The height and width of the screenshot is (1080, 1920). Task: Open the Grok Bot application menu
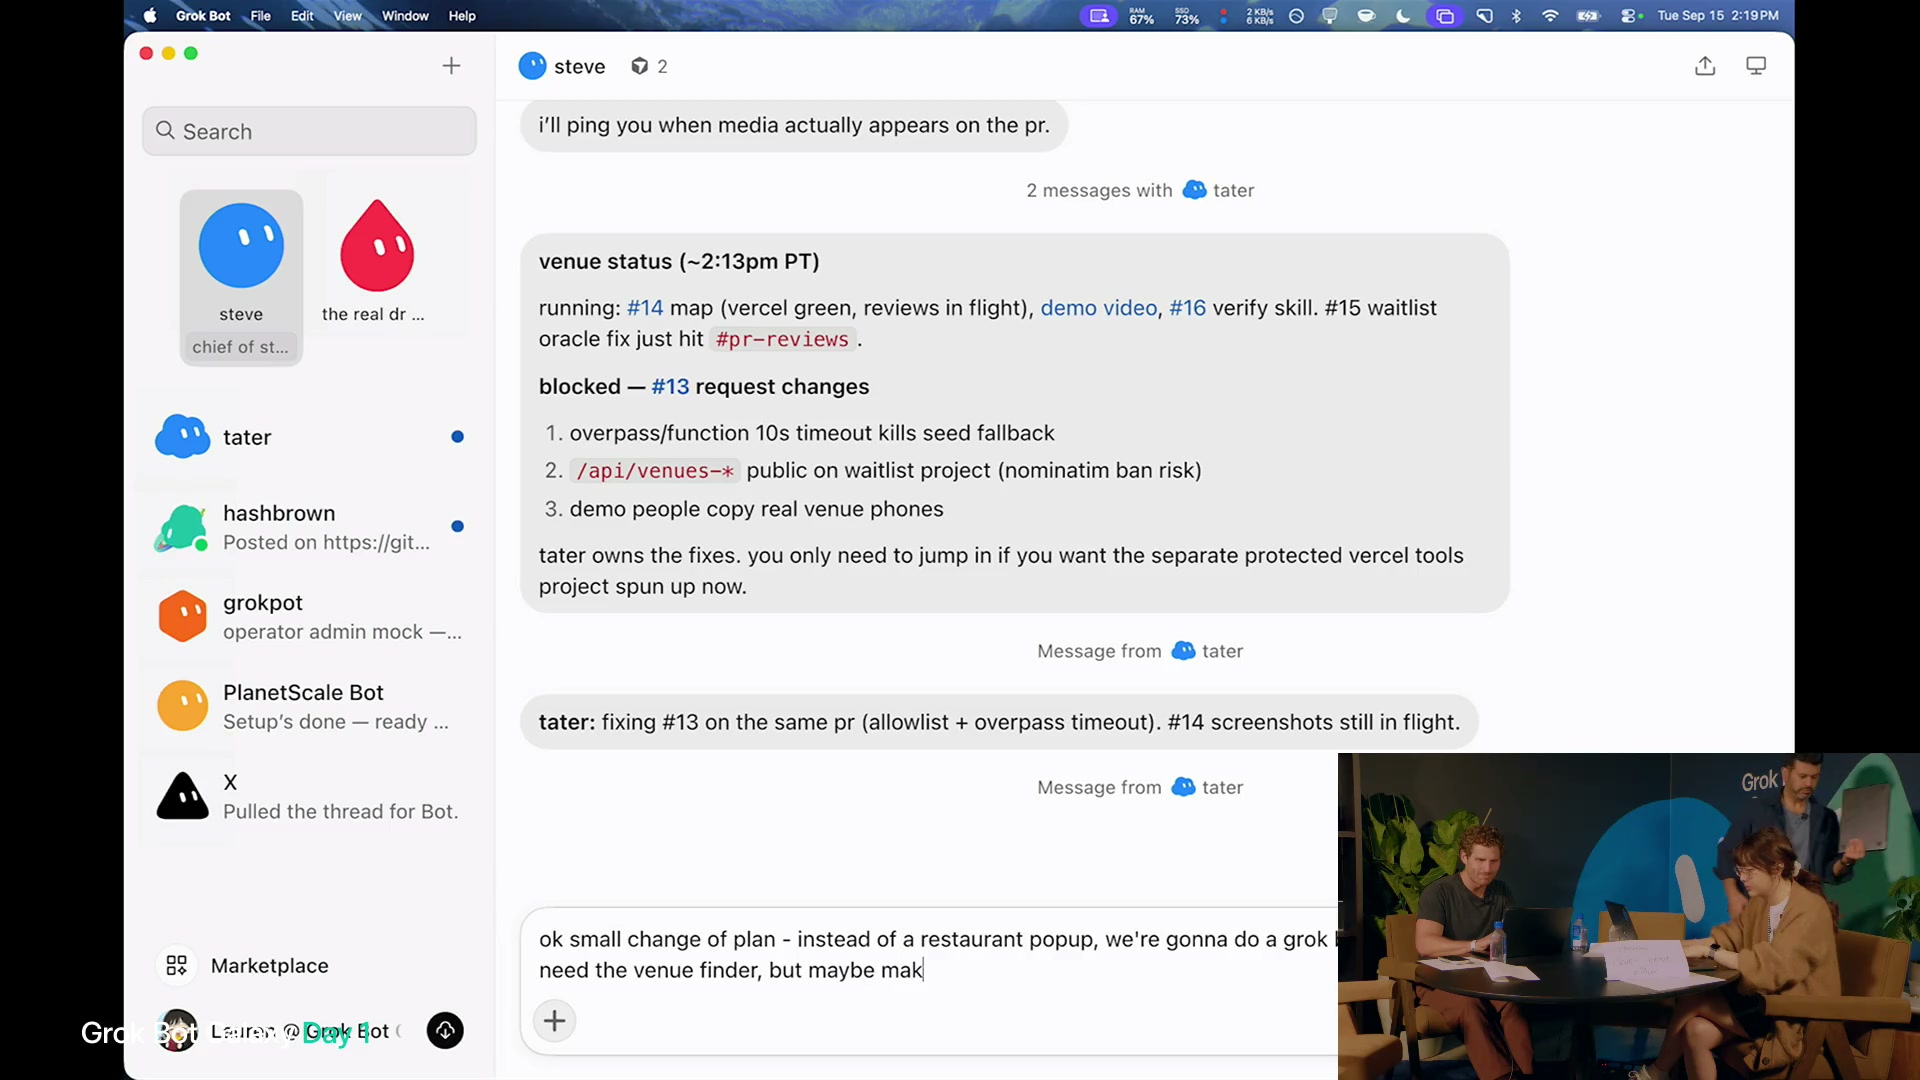[203, 16]
